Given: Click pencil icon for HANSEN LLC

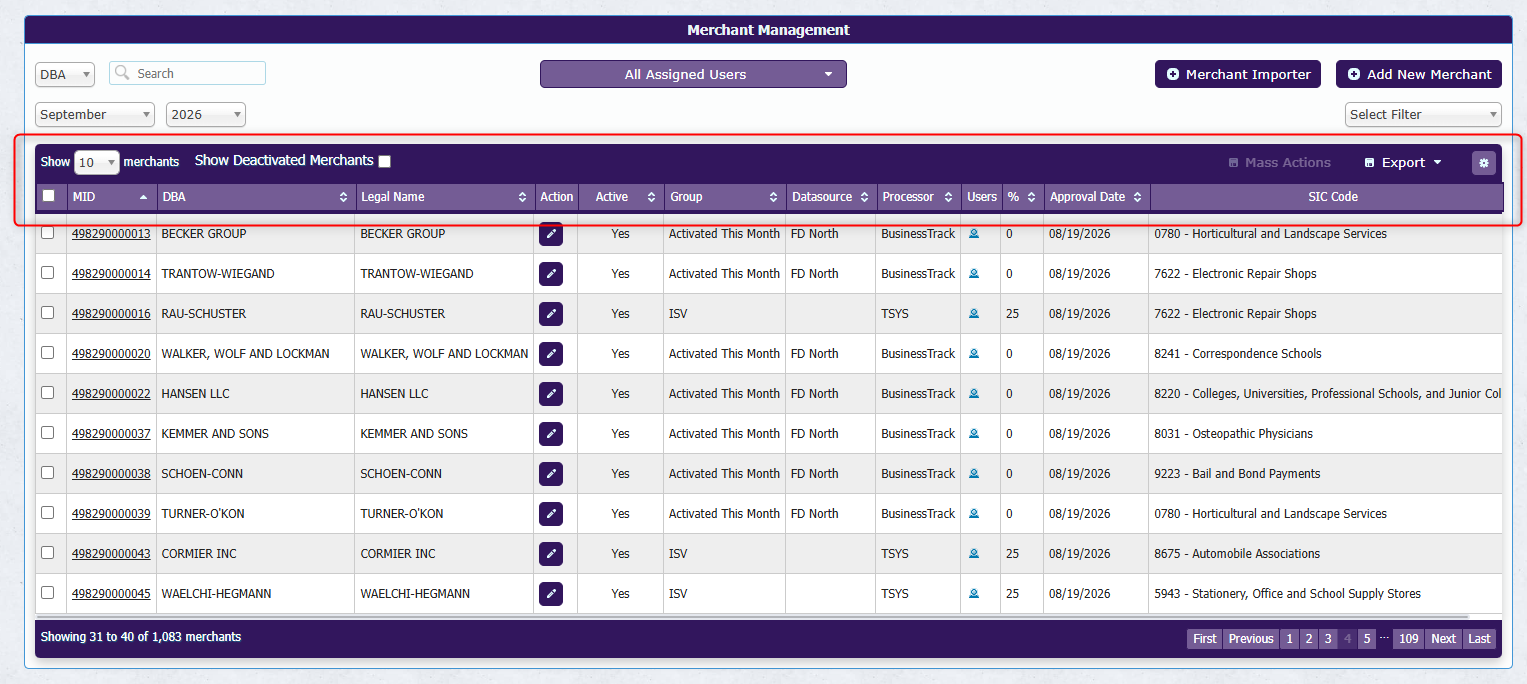Looking at the screenshot, I should coord(551,394).
